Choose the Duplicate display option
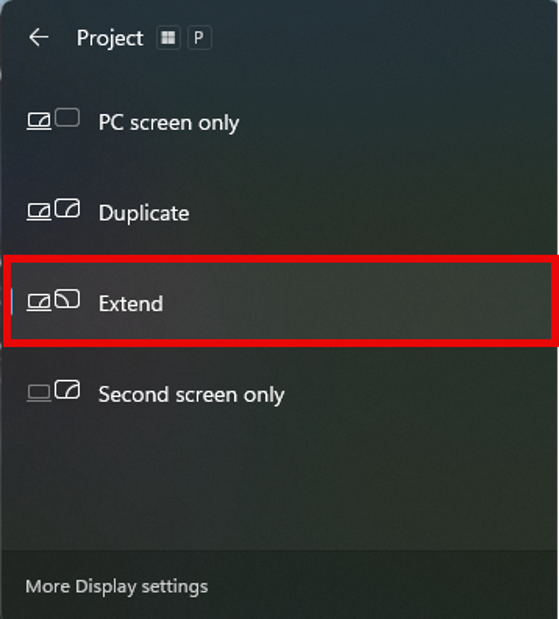The width and height of the screenshot is (559, 619). coord(144,213)
